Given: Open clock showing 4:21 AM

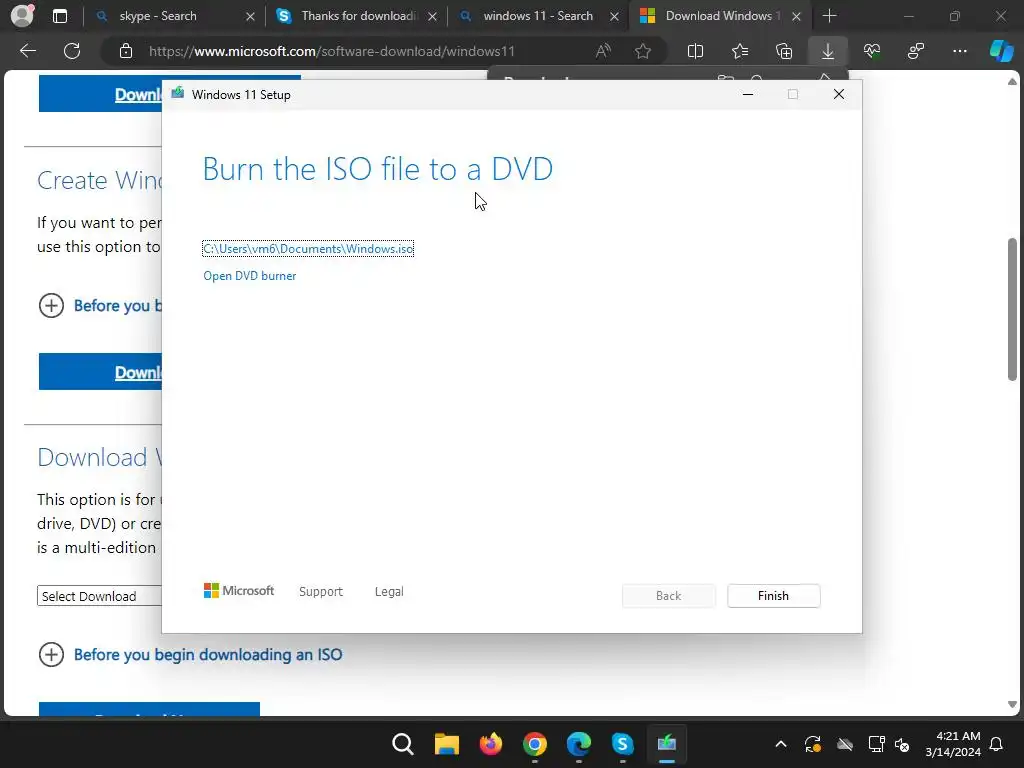Looking at the screenshot, I should (953, 744).
